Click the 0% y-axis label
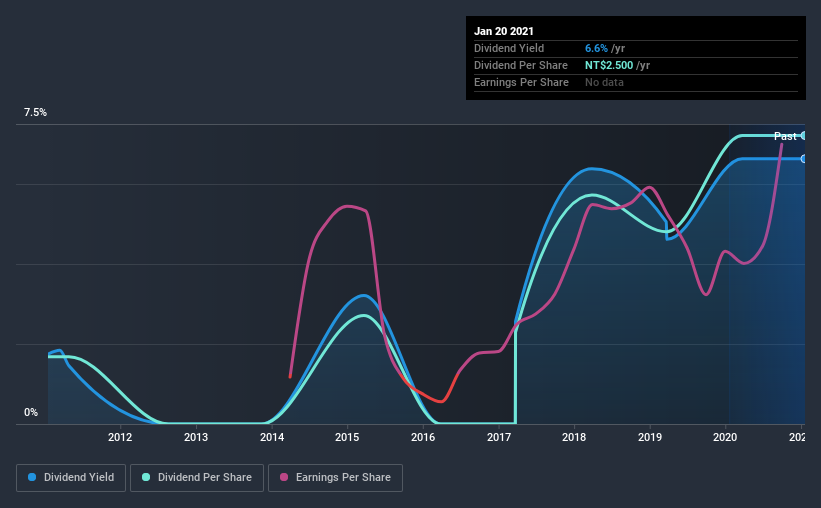The width and height of the screenshot is (821, 508). [31, 413]
